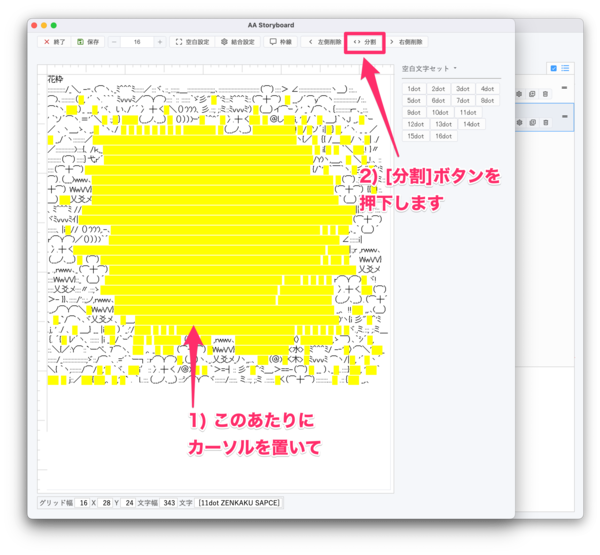Viewport: 600px width, 555px height.
Task: Click the 8dot blank button
Action: [487, 100]
